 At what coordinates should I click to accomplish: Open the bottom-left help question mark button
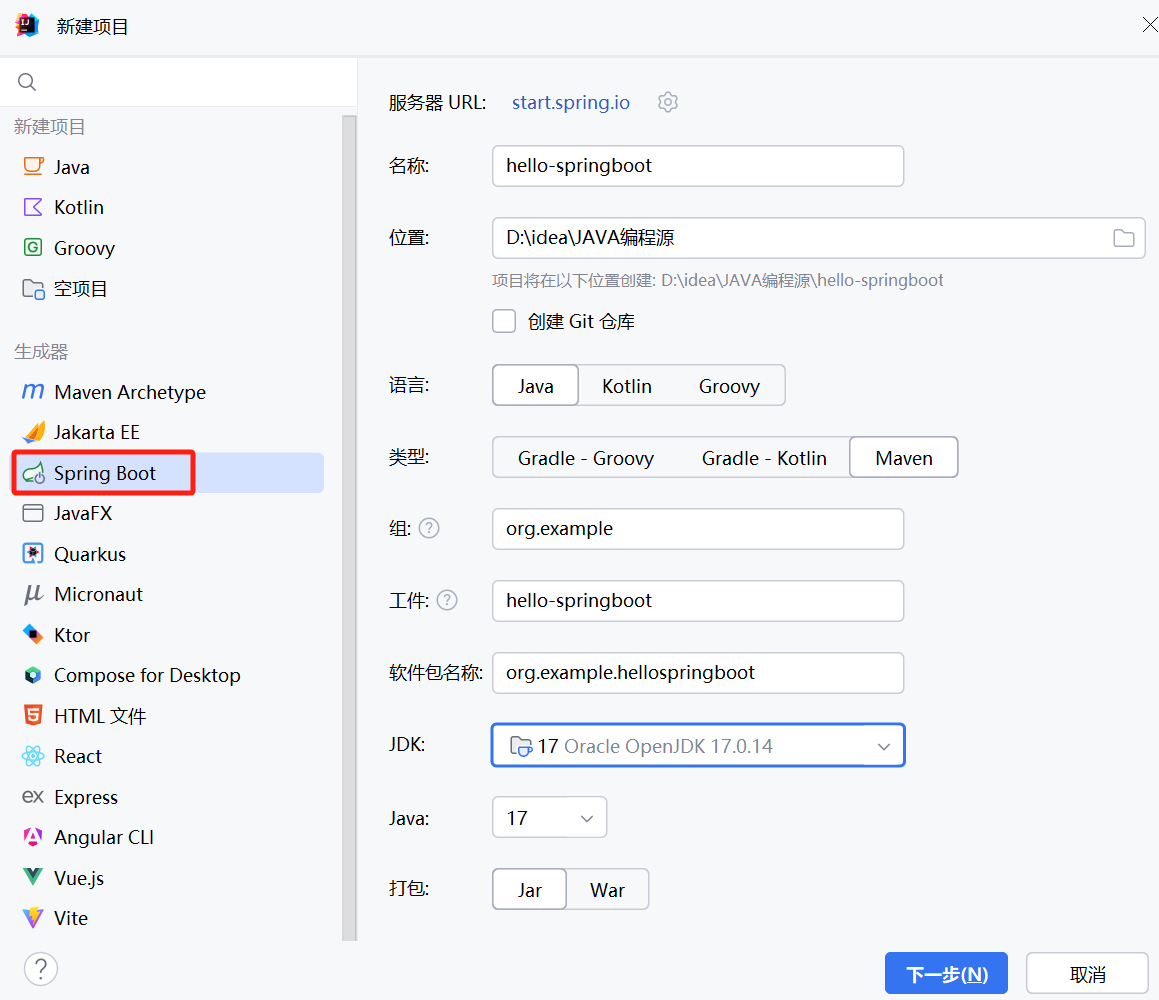[41, 968]
